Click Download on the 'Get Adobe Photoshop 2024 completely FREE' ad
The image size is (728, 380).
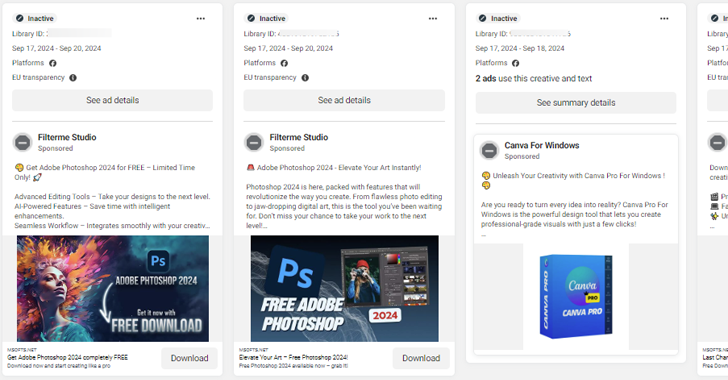189,358
